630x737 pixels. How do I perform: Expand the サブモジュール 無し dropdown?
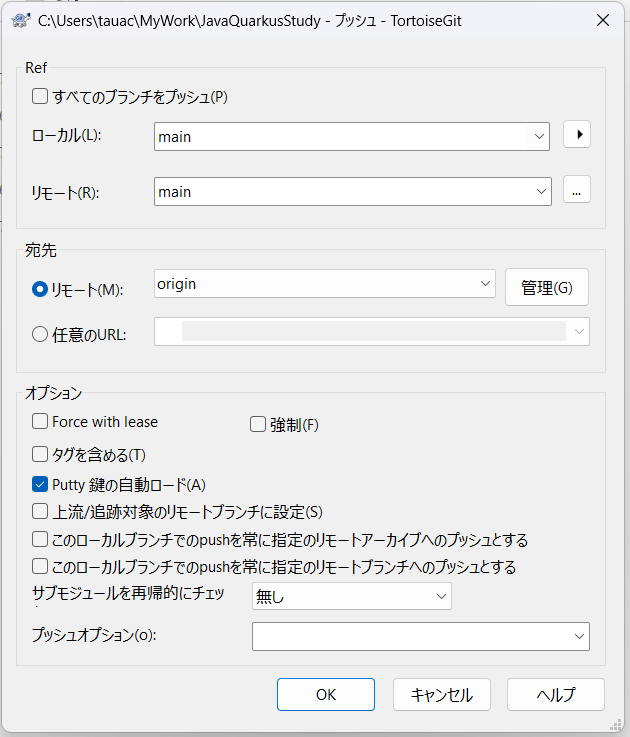pyautogui.click(x=441, y=596)
